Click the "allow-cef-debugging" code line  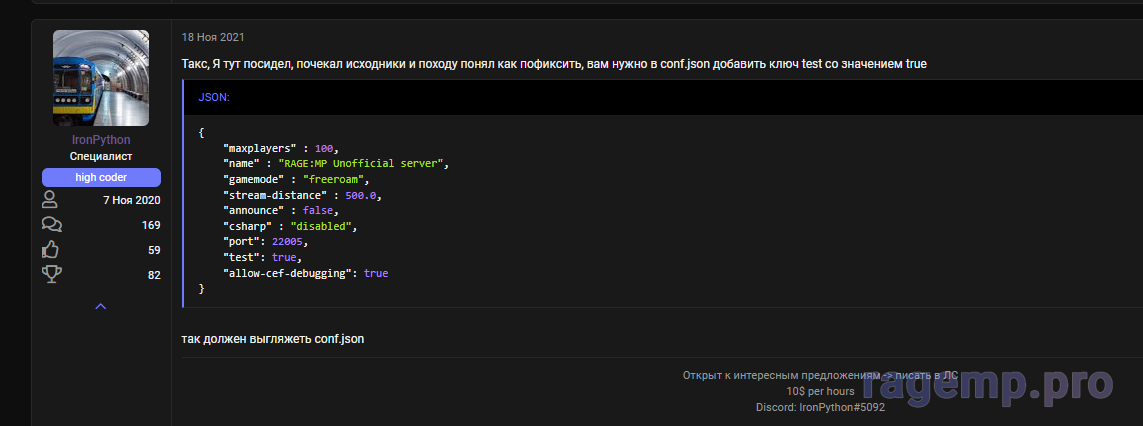click(305, 273)
